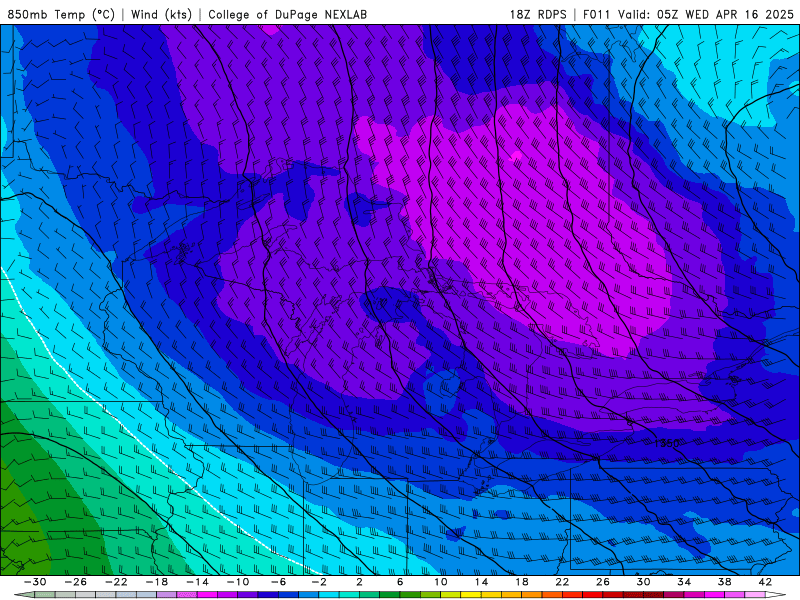Viewport: 800px width, 600px height.
Task: Select the yellow swatch in the color bar
Action: (x=471, y=595)
